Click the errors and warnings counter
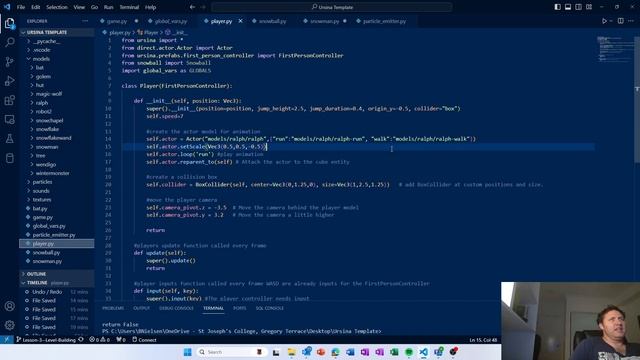Image resolution: width=640 pixels, height=360 pixels. 99,340
